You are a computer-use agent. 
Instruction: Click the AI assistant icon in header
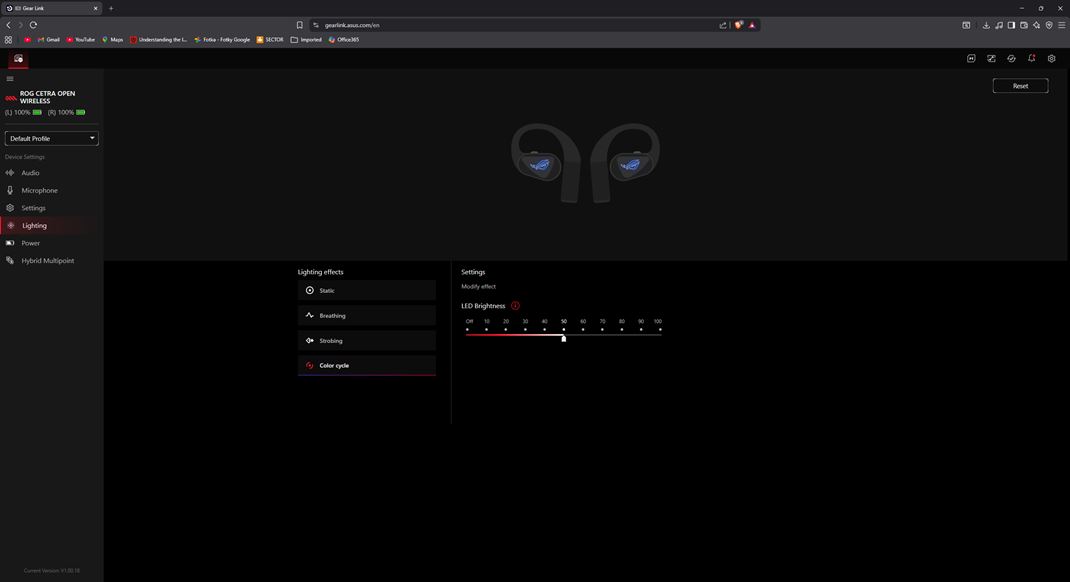(x=971, y=59)
